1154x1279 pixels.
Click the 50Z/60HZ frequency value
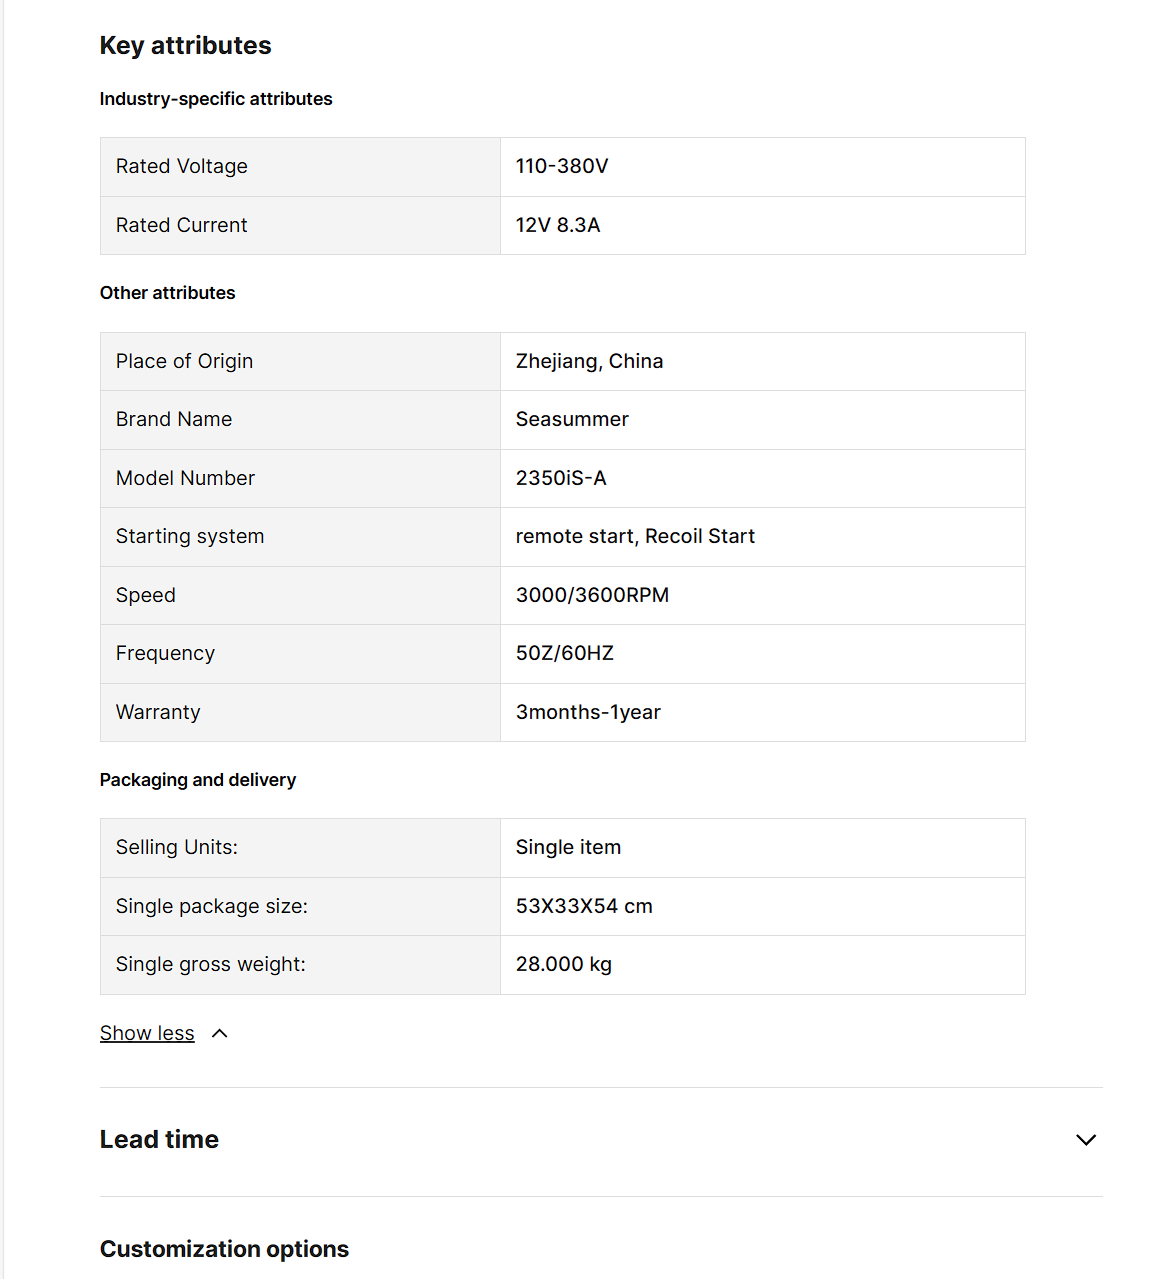[565, 653]
